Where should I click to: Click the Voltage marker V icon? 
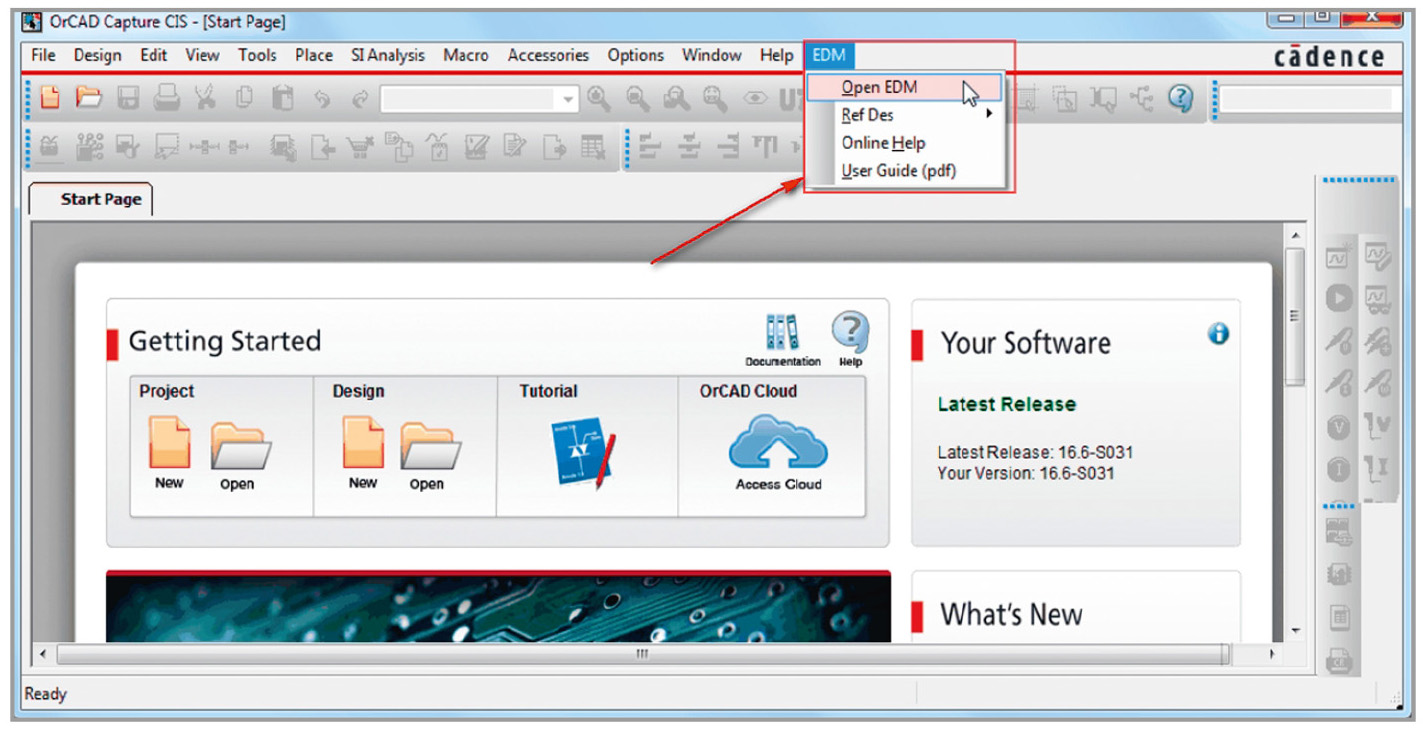[1339, 427]
